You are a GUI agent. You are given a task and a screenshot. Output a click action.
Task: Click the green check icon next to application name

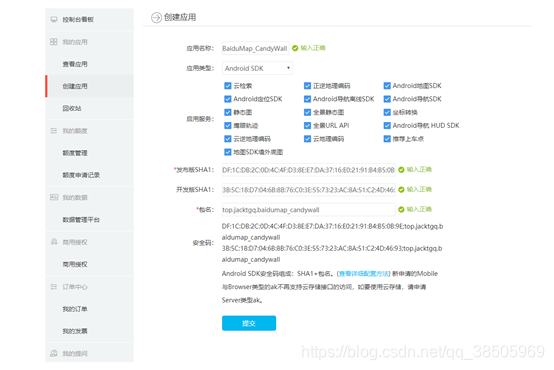[x=295, y=48]
